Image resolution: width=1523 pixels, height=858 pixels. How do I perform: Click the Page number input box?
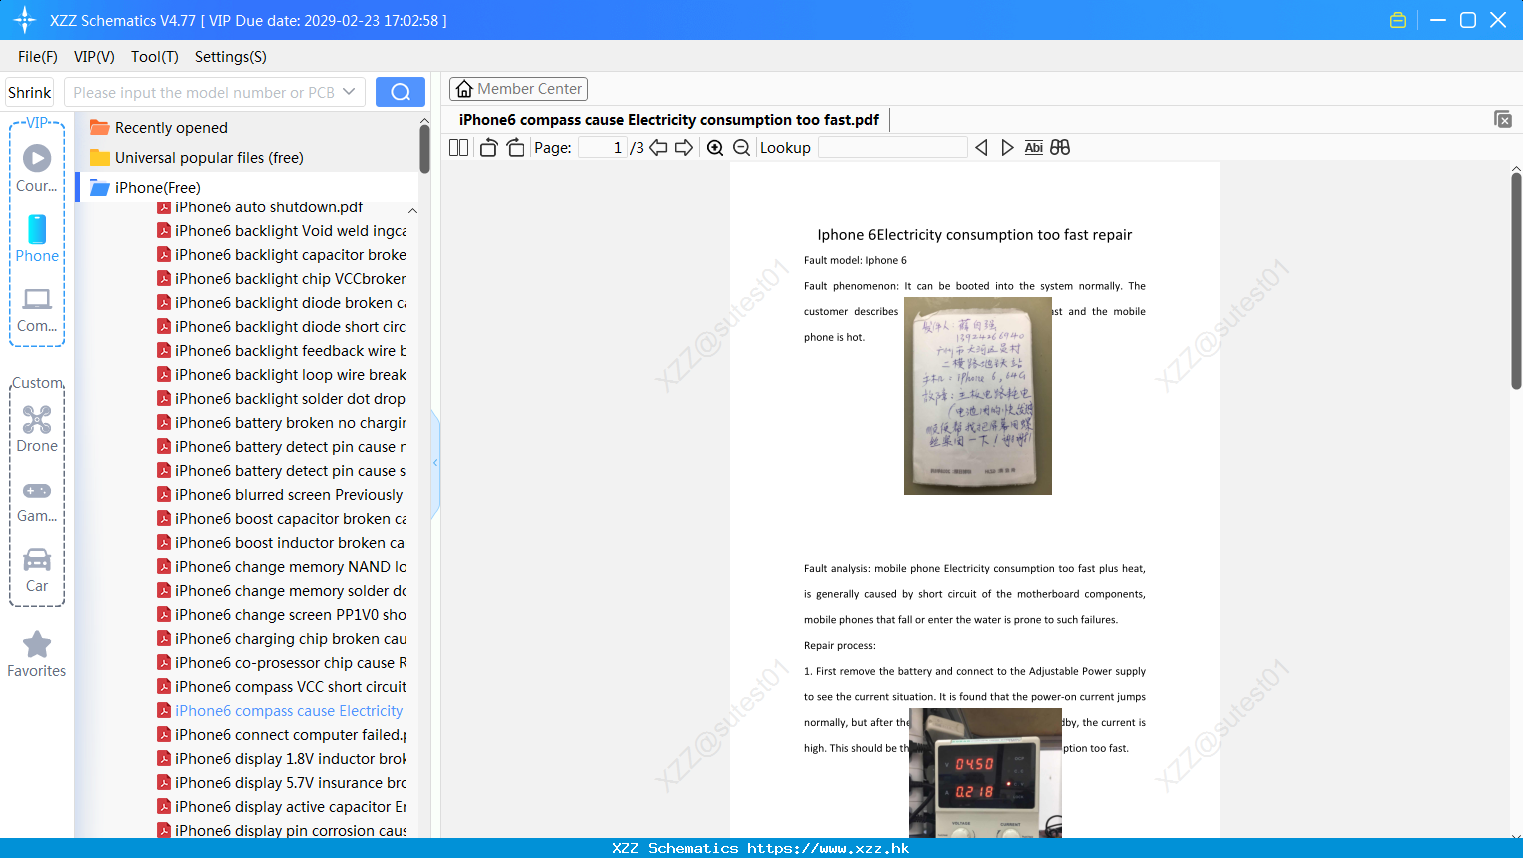(603, 148)
